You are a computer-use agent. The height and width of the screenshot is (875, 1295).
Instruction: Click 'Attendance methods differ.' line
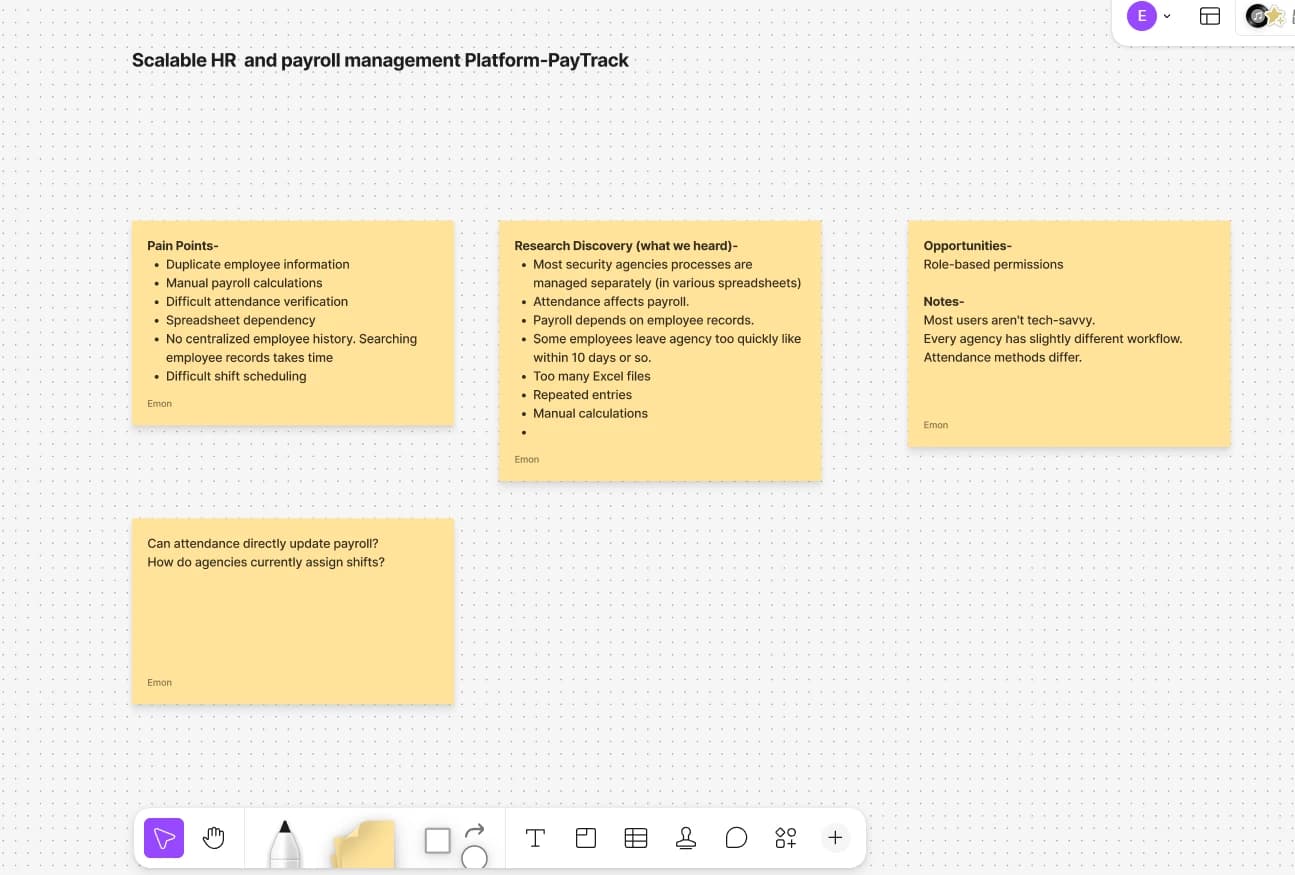pos(1002,358)
